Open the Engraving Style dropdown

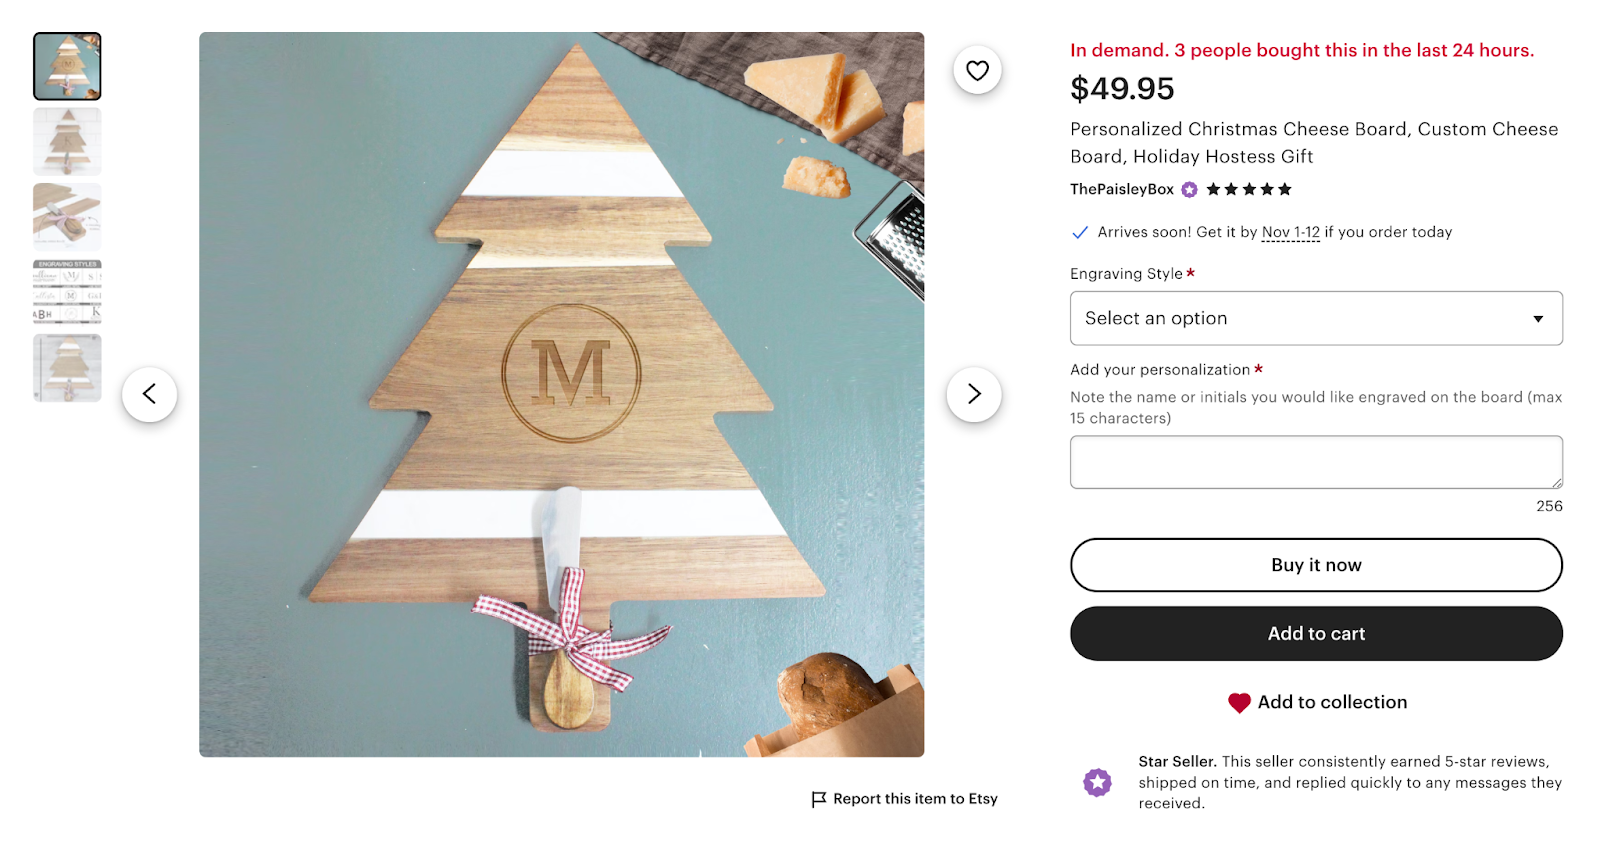pos(1316,318)
